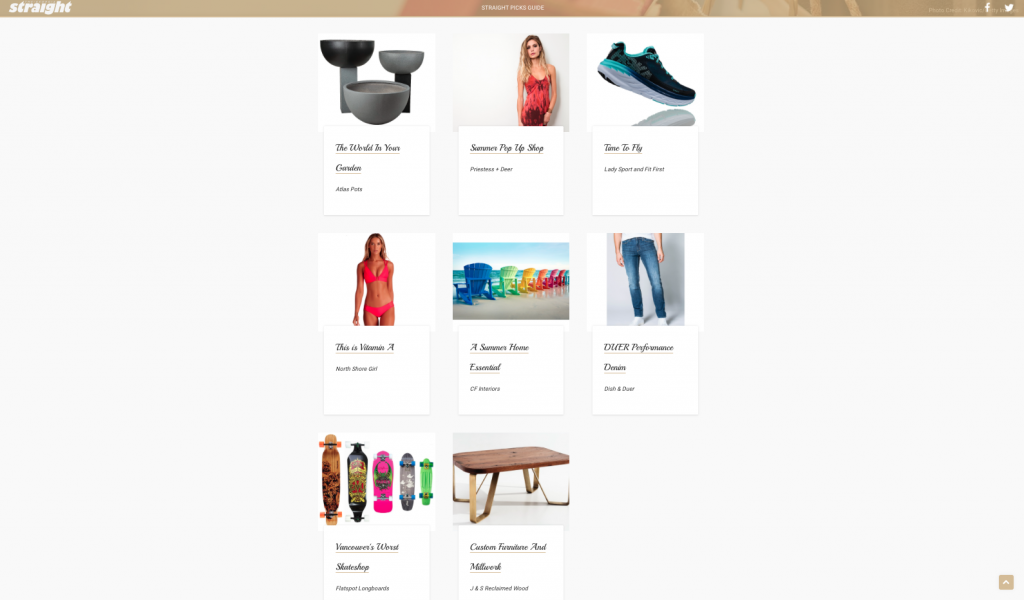Open DUER Performance Denim title link

click(x=638, y=357)
